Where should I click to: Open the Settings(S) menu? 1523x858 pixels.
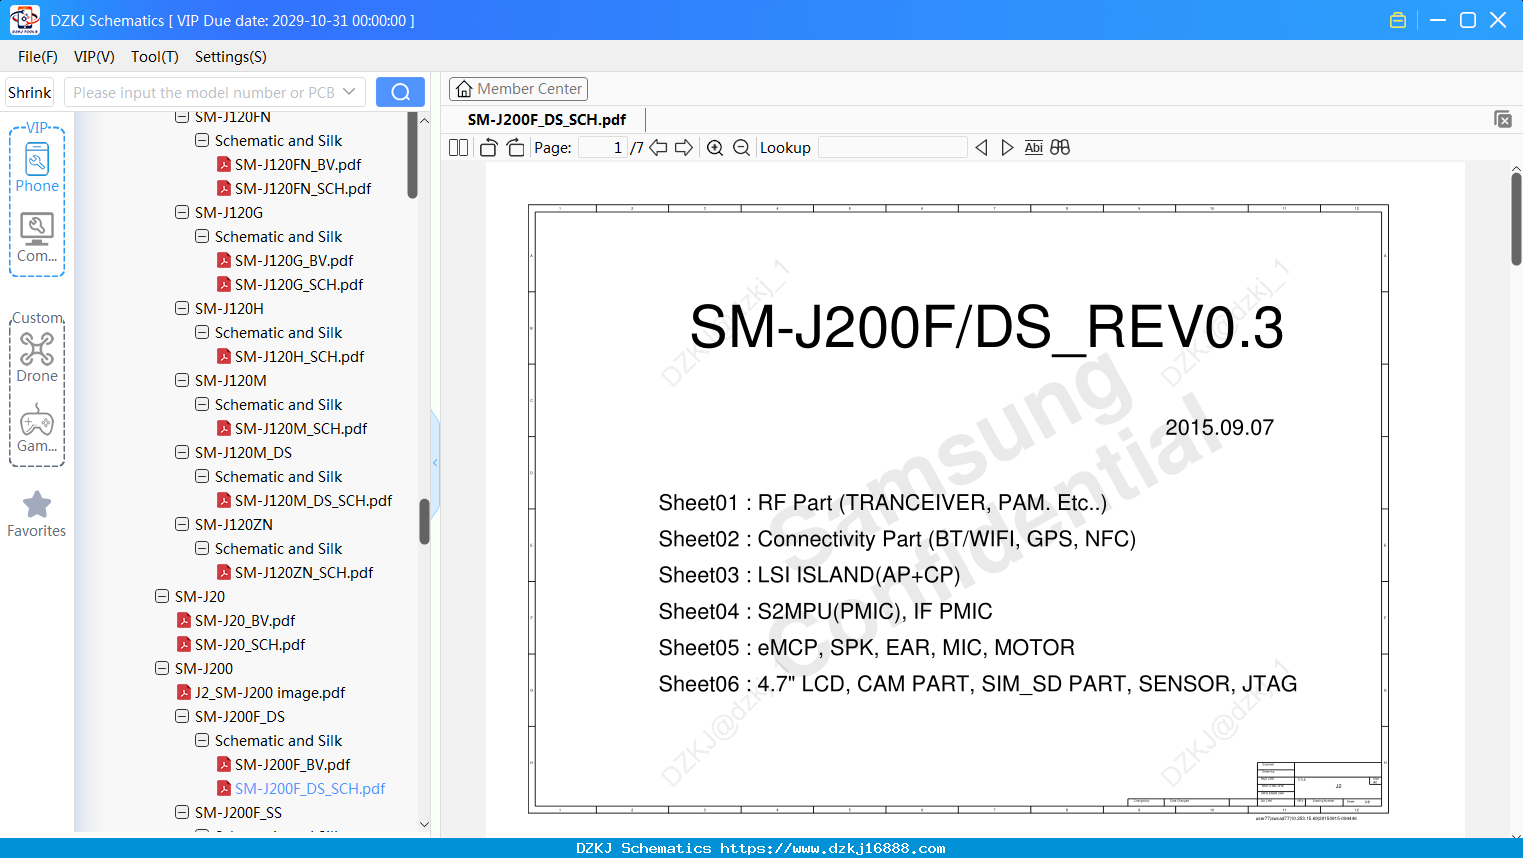pyautogui.click(x=231, y=57)
